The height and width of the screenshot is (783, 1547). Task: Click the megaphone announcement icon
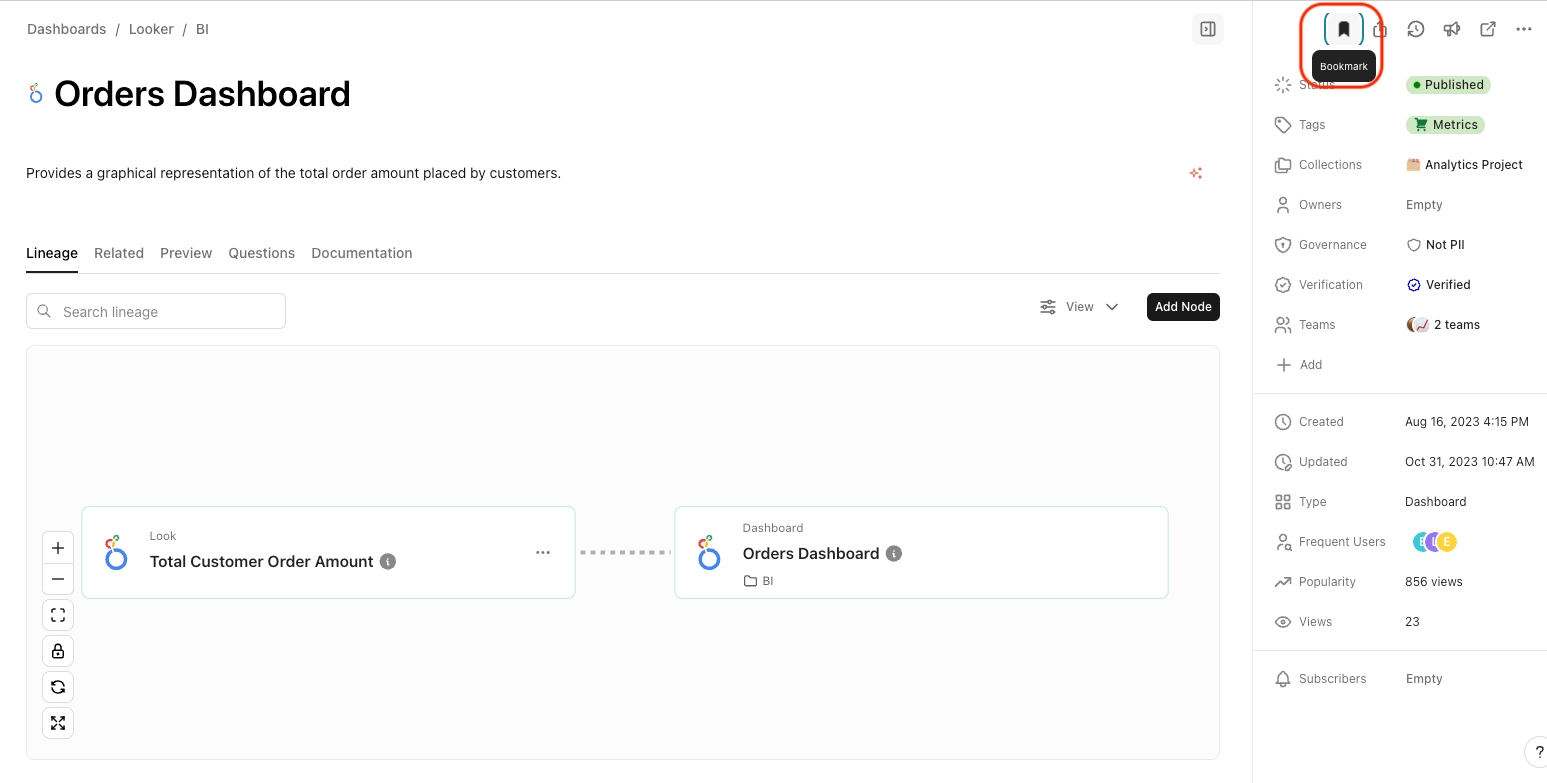[1451, 29]
